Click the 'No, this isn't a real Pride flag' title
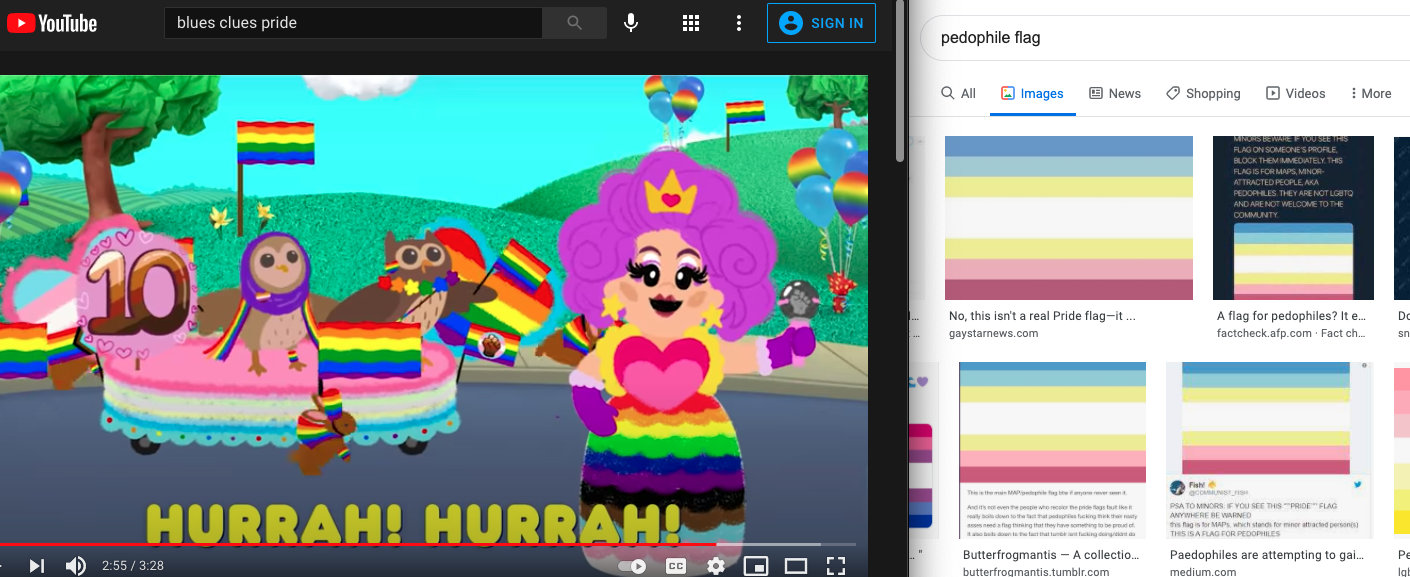Image resolution: width=1410 pixels, height=577 pixels. (1042, 316)
